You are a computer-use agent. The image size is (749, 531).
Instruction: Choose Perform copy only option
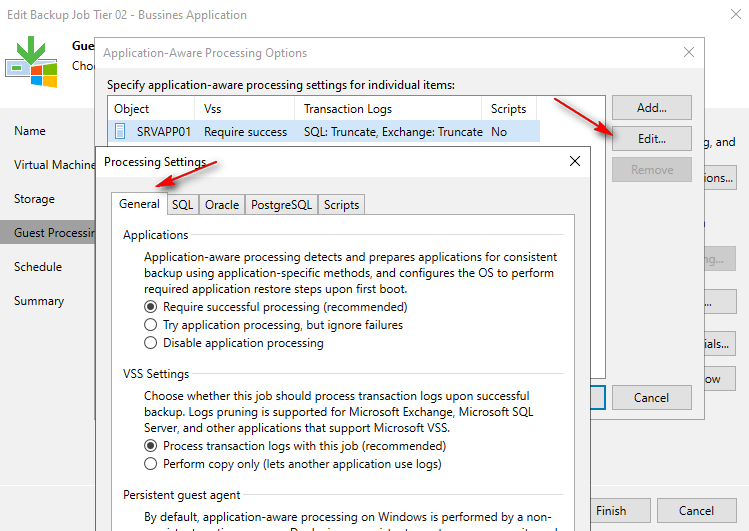pyautogui.click(x=151, y=464)
